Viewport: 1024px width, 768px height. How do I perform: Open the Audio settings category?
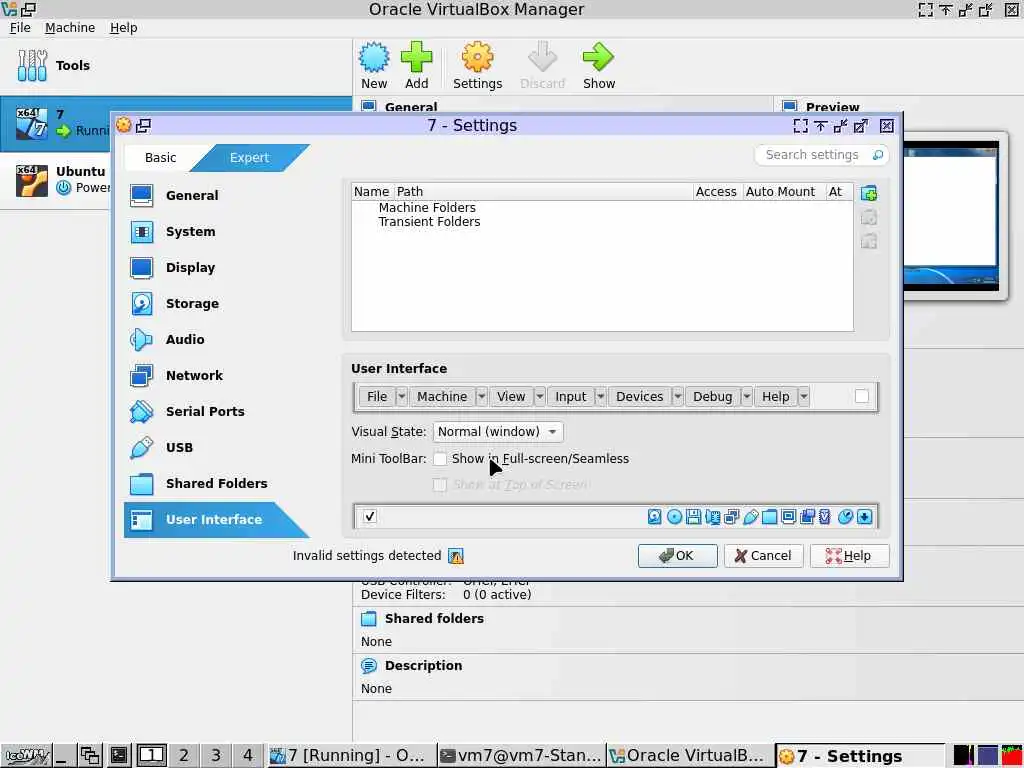click(x=216, y=339)
